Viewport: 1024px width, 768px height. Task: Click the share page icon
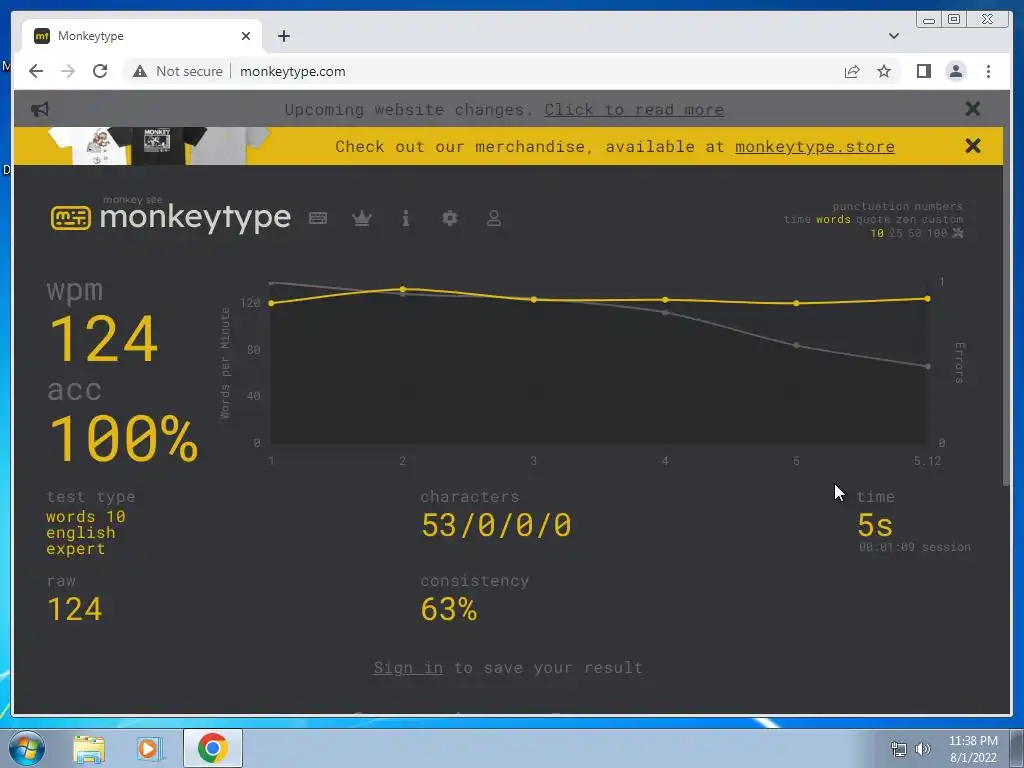point(852,71)
